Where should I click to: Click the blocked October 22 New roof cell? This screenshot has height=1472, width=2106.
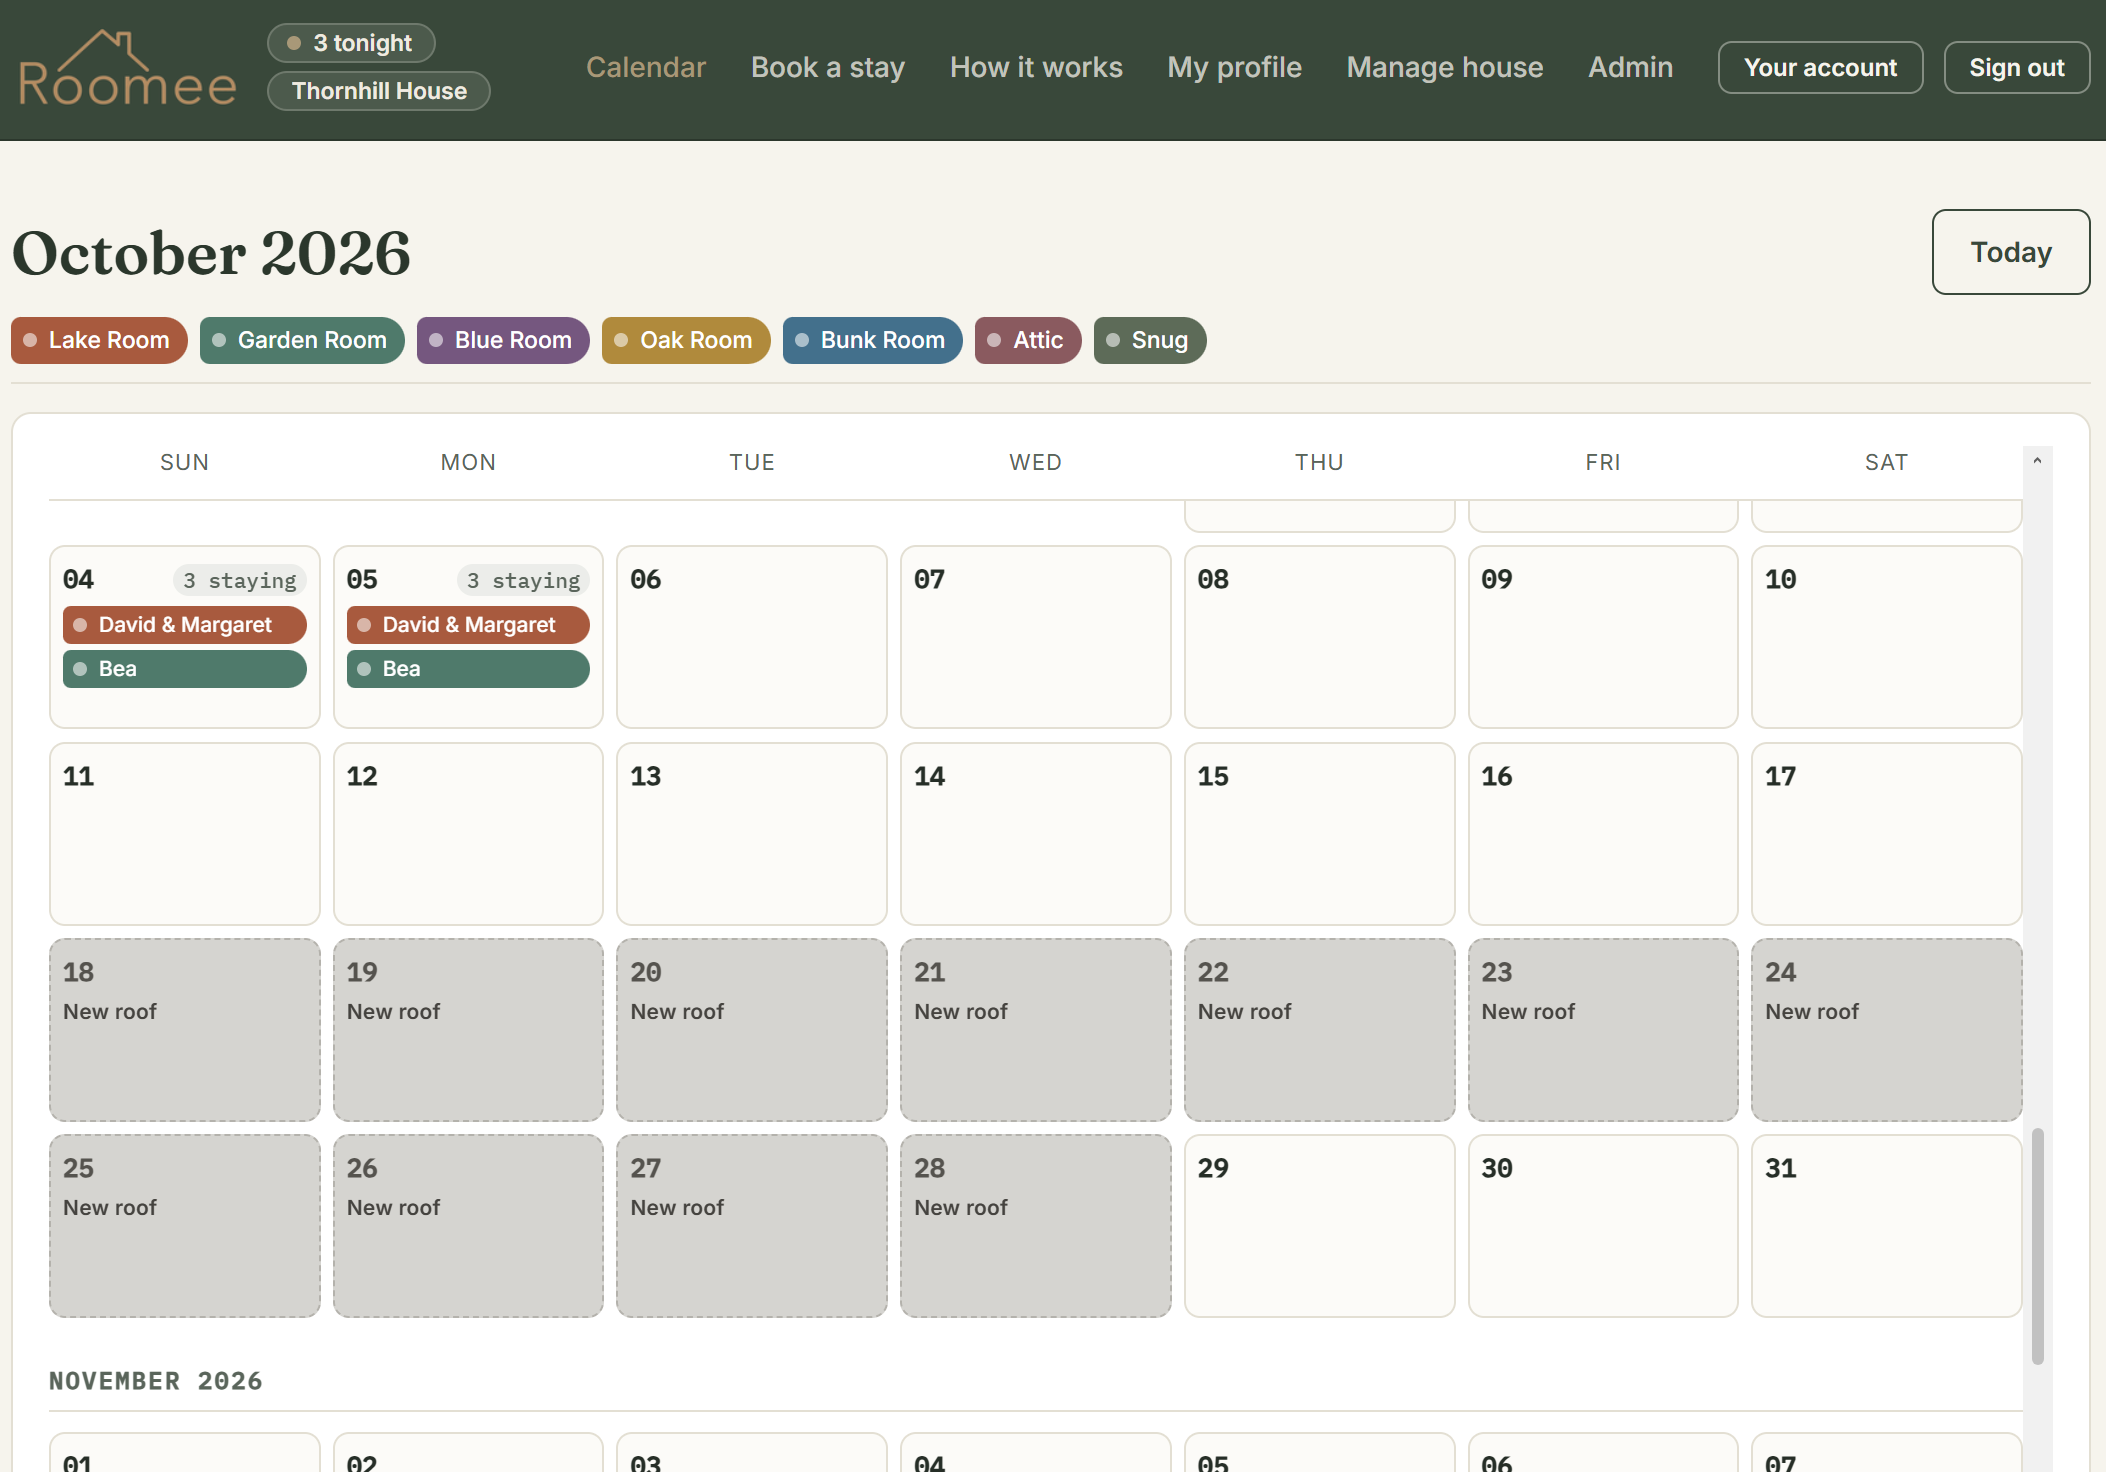1319,1030
